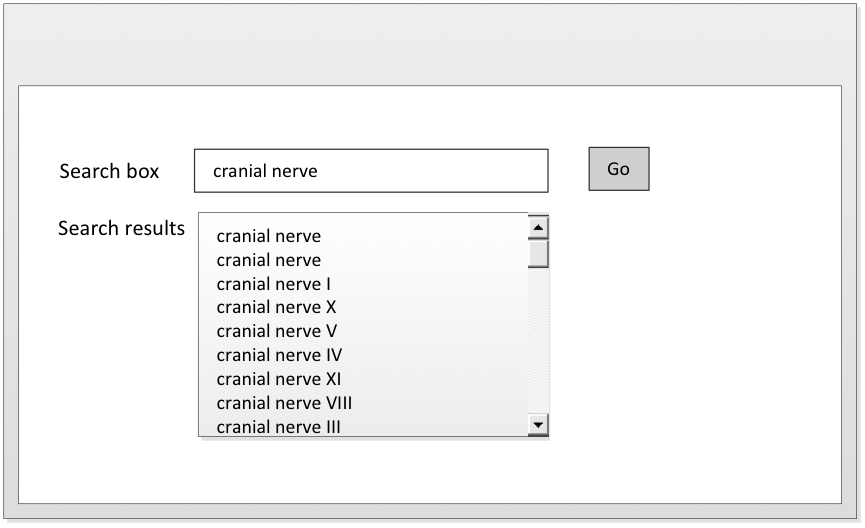The image size is (865, 528).
Task: Choose "cranial nerve I" from results
Action: [x=273, y=284]
